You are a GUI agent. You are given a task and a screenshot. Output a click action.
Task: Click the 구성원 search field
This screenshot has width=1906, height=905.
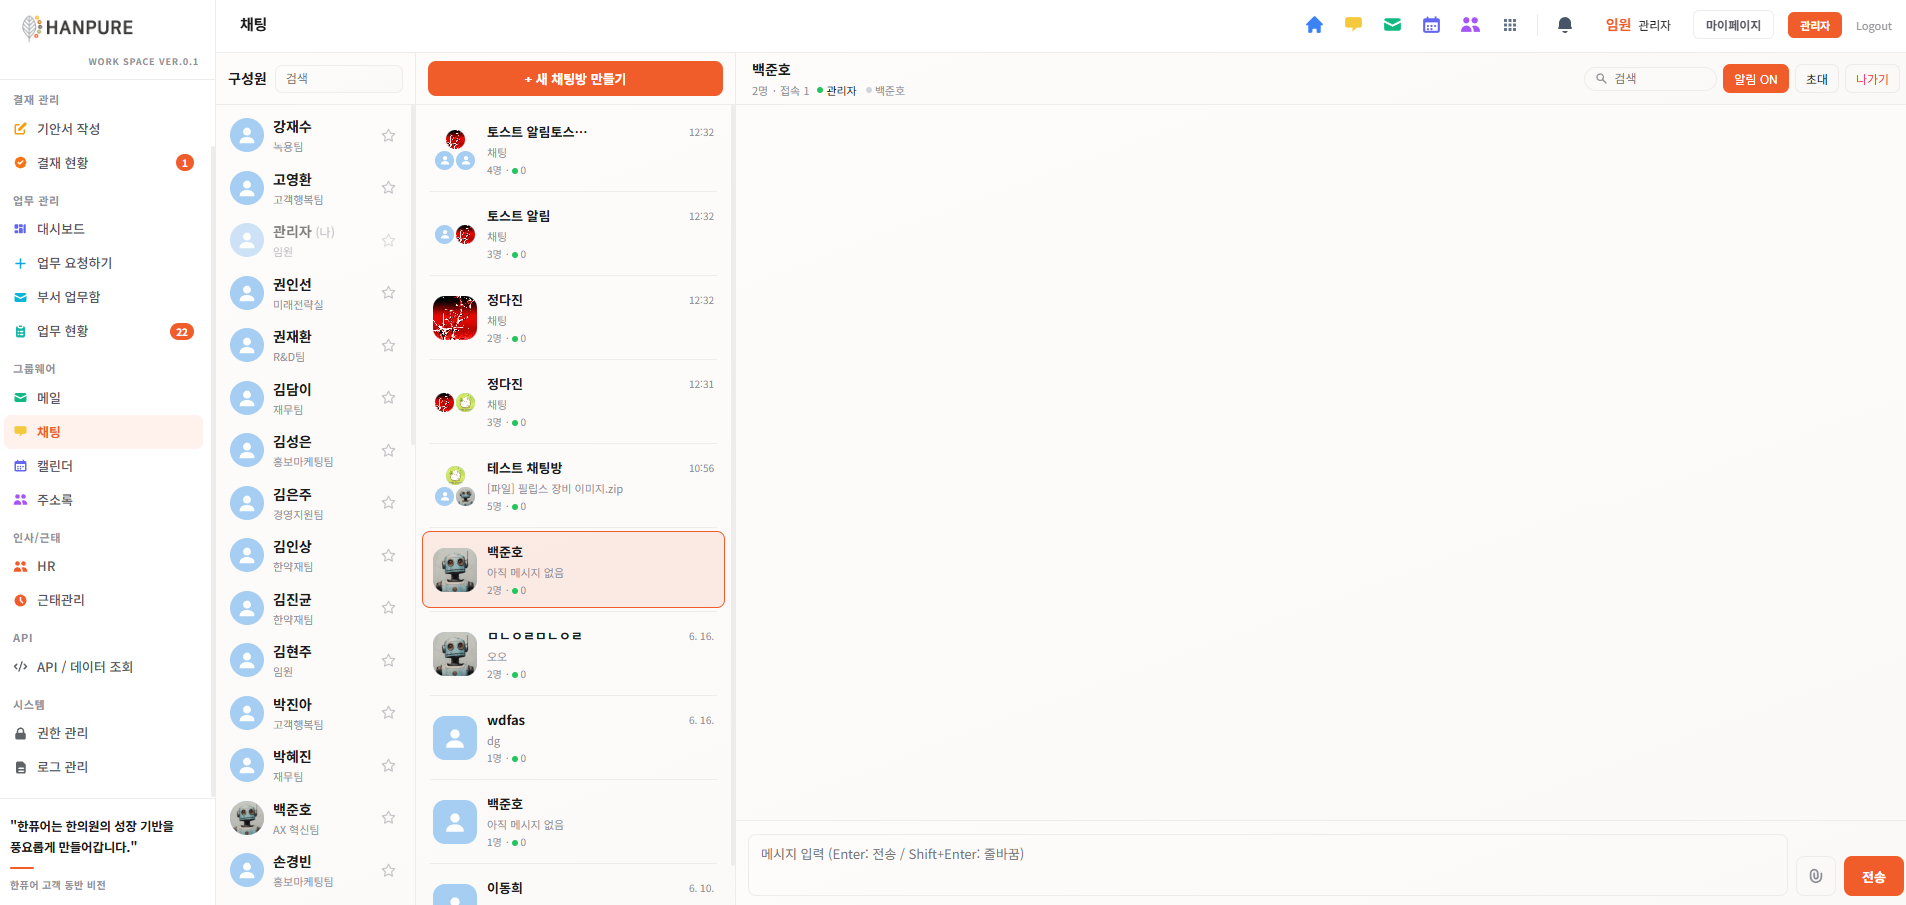tap(339, 79)
